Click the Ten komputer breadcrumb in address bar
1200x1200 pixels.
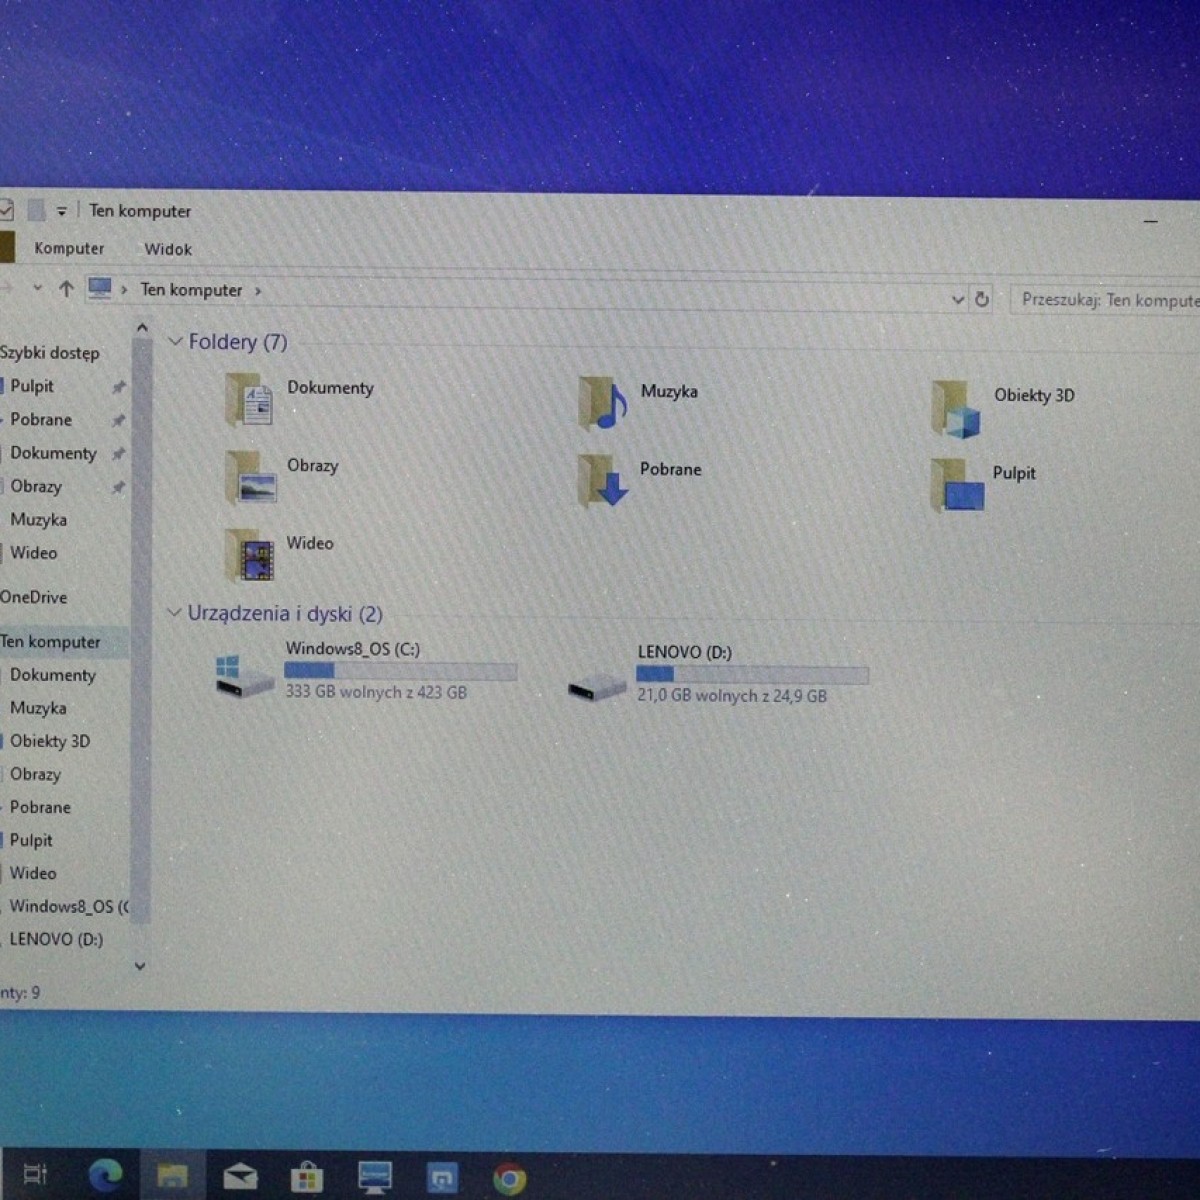(191, 290)
